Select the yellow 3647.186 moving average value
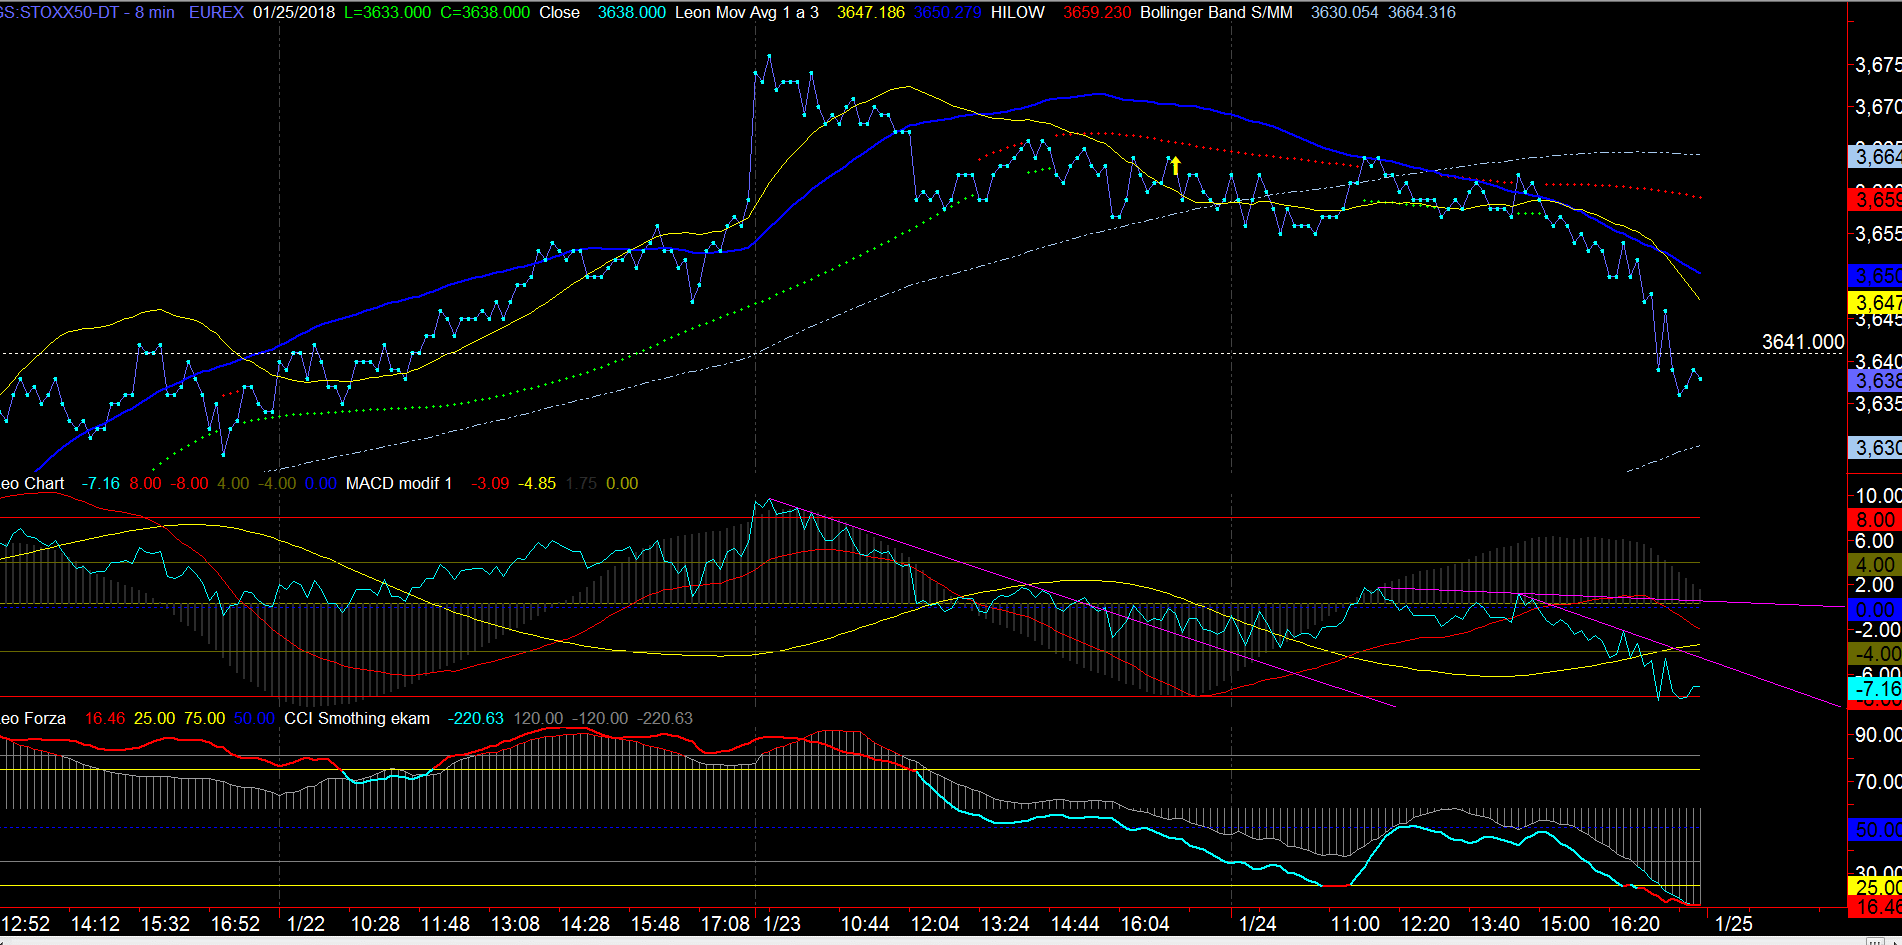The image size is (1902, 945). (x=871, y=13)
